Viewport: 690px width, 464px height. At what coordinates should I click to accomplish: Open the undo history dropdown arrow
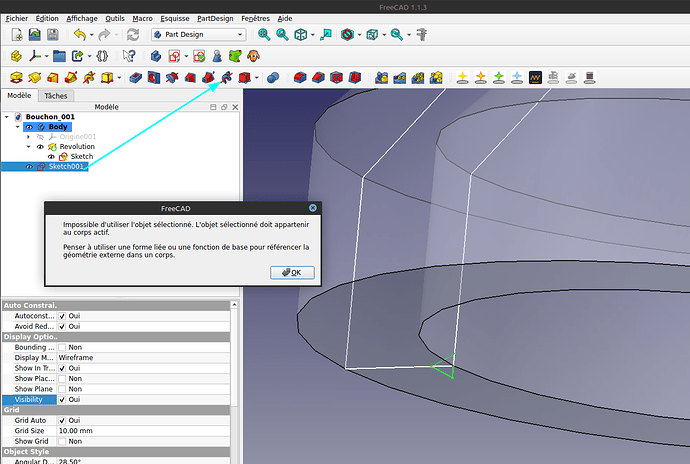(x=92, y=34)
